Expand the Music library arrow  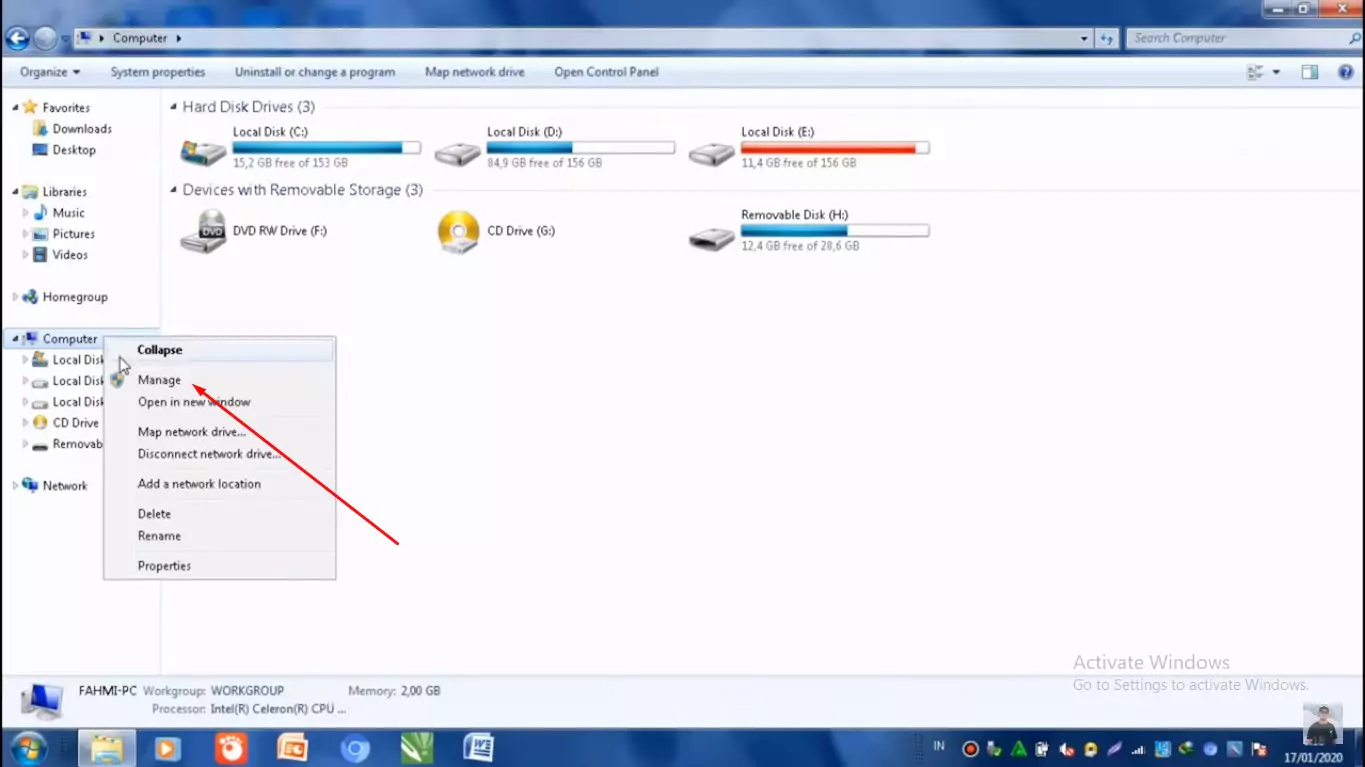[26, 213]
